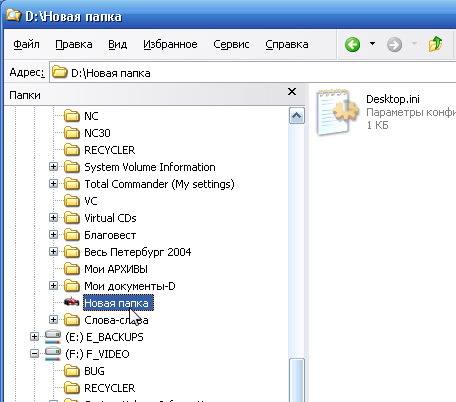456x402 pixels.
Task: Click the folder tree scroll up arrow
Action: tap(297, 116)
